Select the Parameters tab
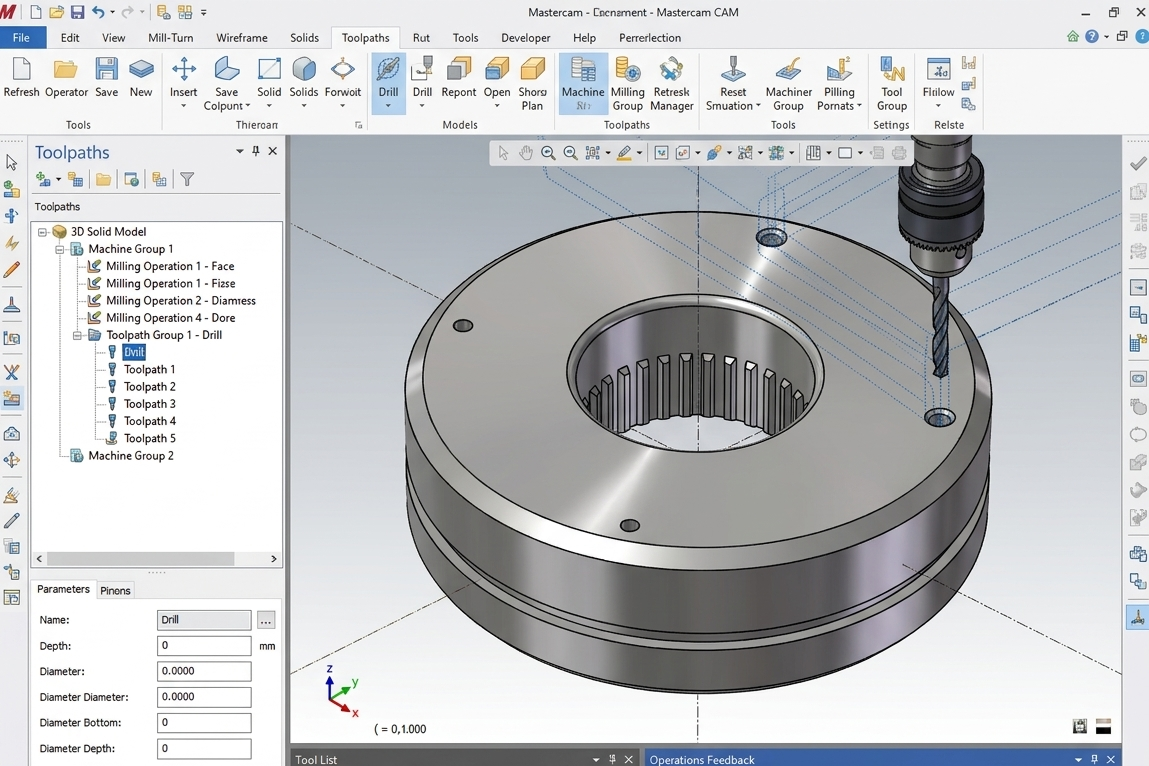 click(63, 589)
